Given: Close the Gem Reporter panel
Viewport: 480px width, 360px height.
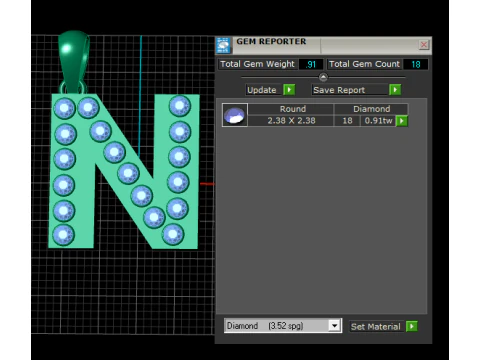Looking at the screenshot, I should click(424, 45).
